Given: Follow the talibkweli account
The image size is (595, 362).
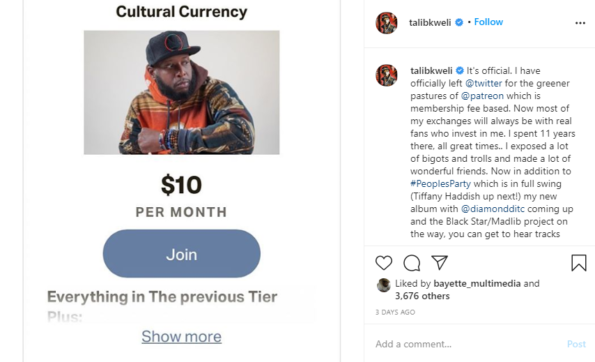Looking at the screenshot, I should coord(488,22).
